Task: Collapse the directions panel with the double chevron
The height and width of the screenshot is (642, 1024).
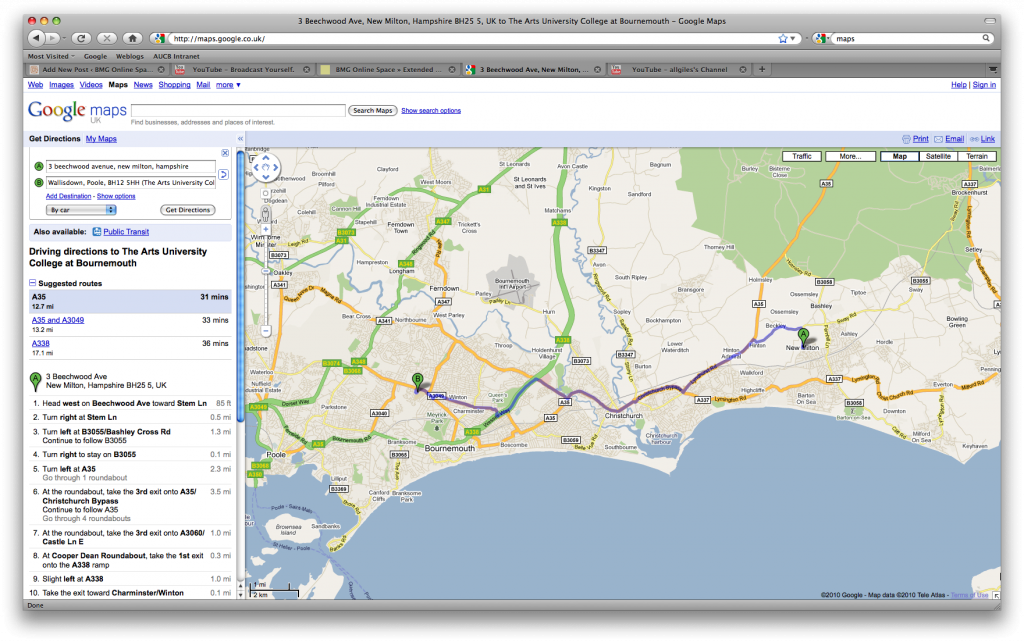Action: tap(240, 137)
